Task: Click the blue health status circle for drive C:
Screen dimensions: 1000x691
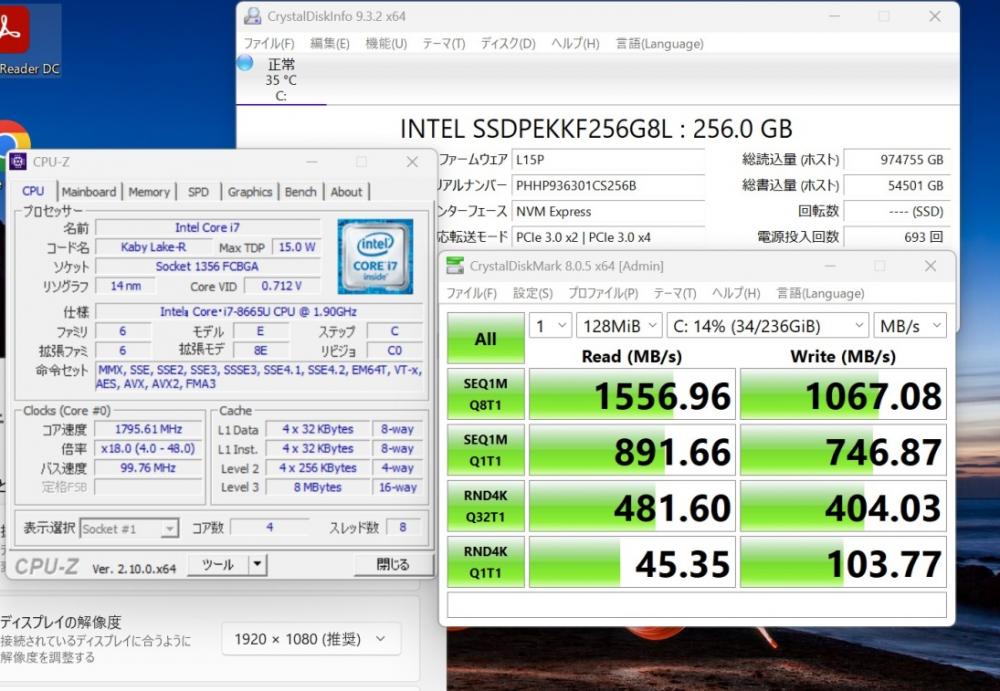Action: tap(245, 63)
